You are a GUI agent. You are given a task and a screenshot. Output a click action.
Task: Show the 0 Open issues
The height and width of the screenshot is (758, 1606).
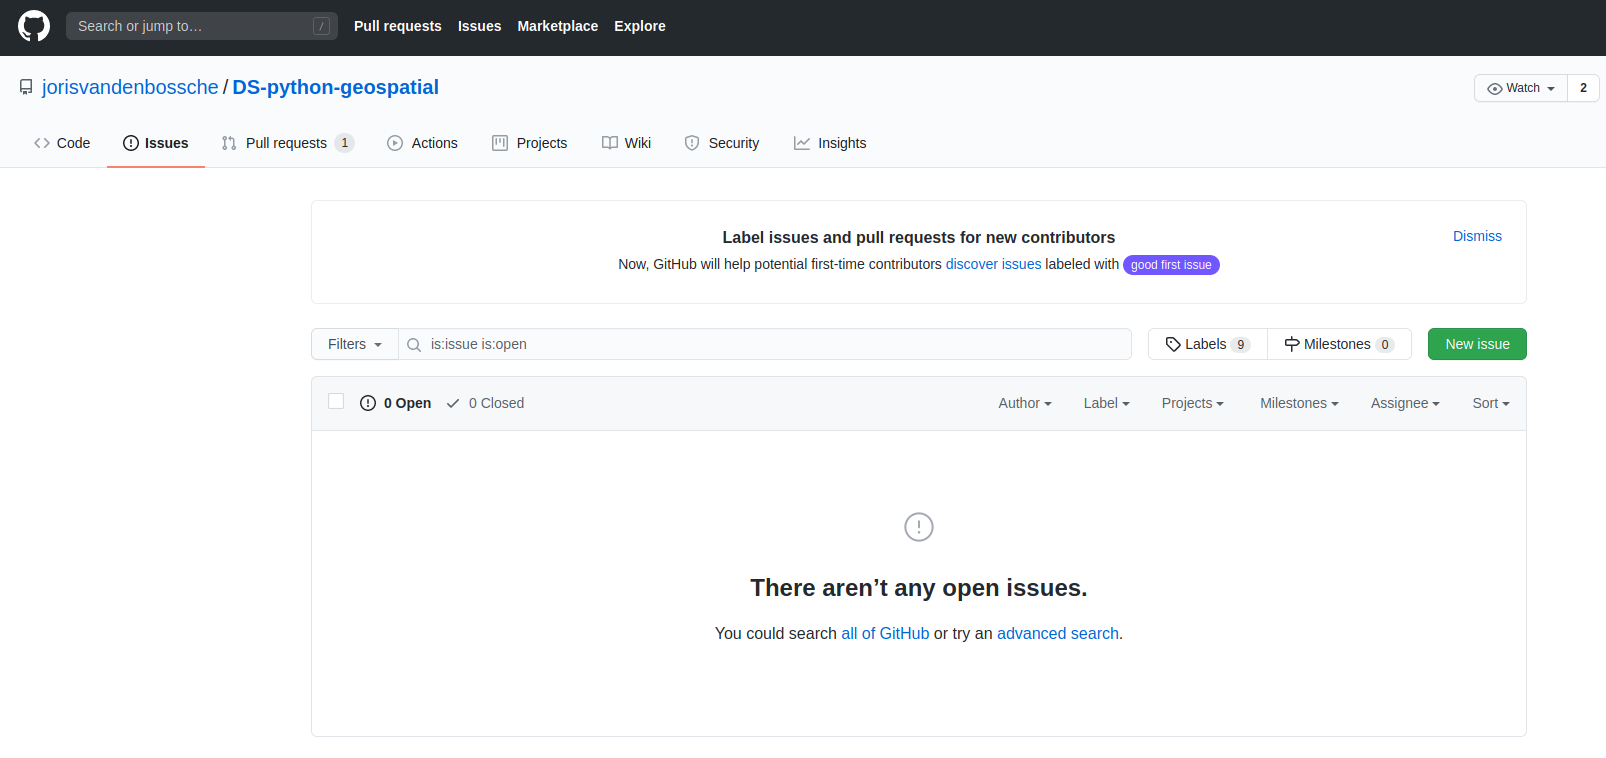pyautogui.click(x=396, y=403)
